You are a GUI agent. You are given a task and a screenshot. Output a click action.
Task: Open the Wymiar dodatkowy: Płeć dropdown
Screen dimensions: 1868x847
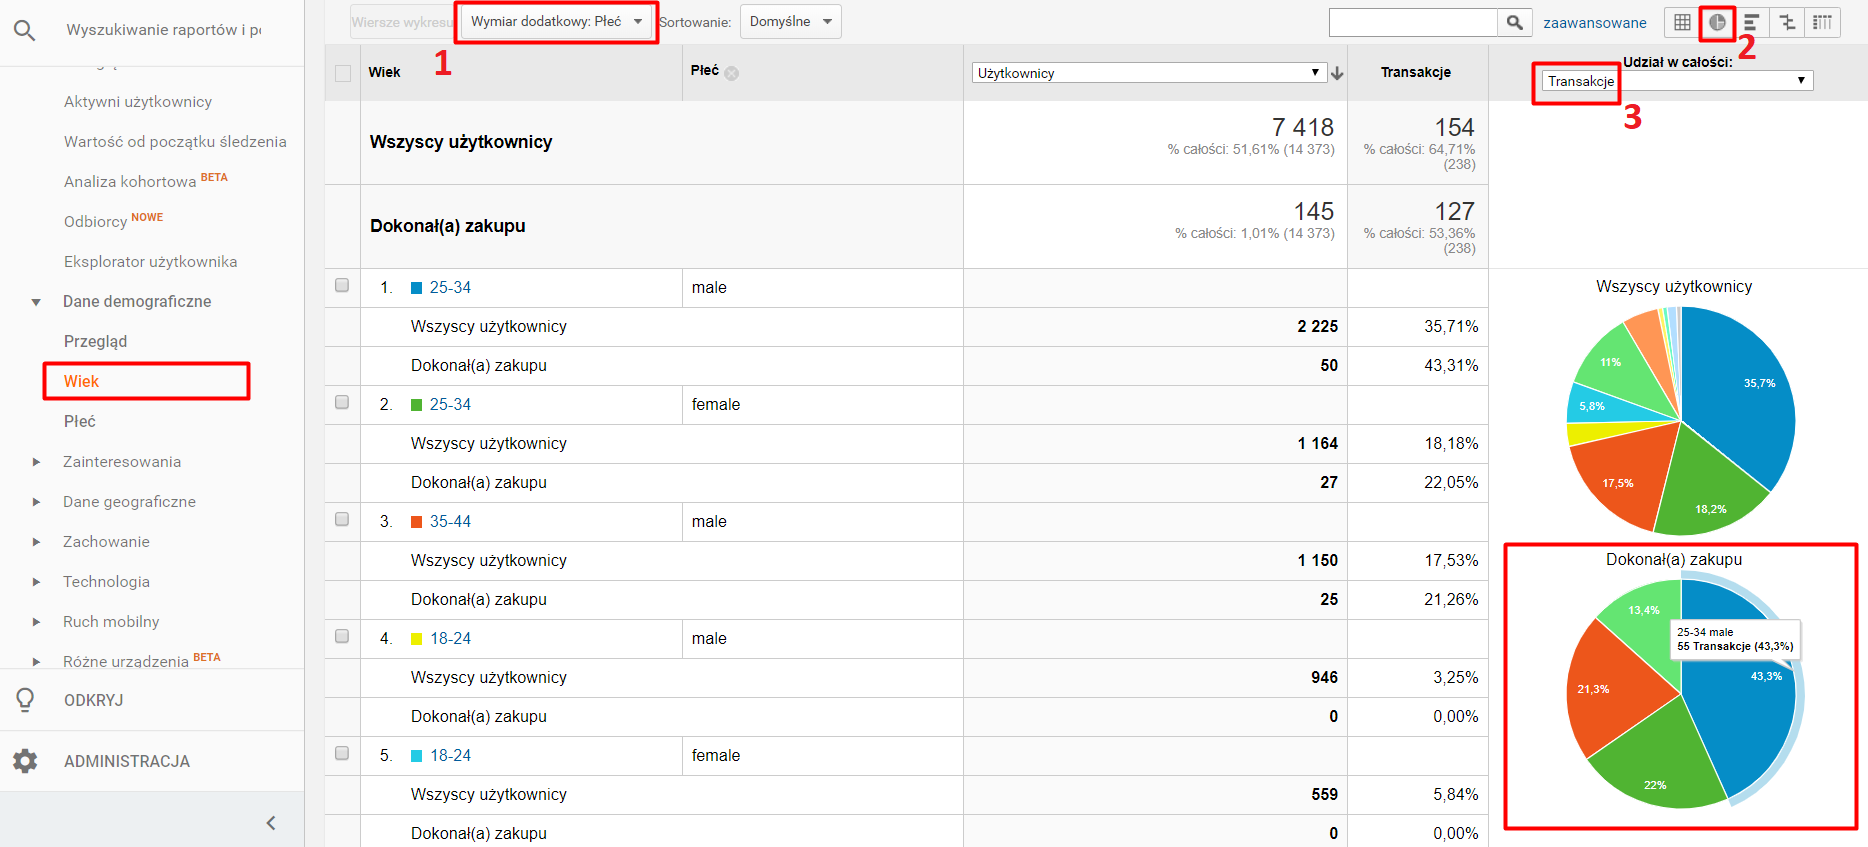pyautogui.click(x=556, y=22)
